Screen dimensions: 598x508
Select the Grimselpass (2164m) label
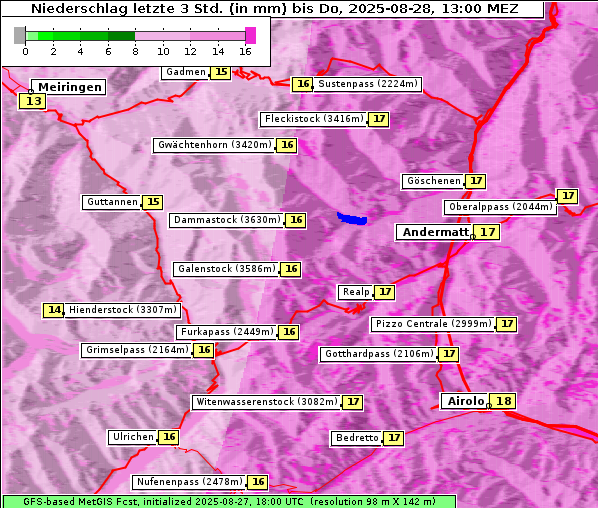137,350
